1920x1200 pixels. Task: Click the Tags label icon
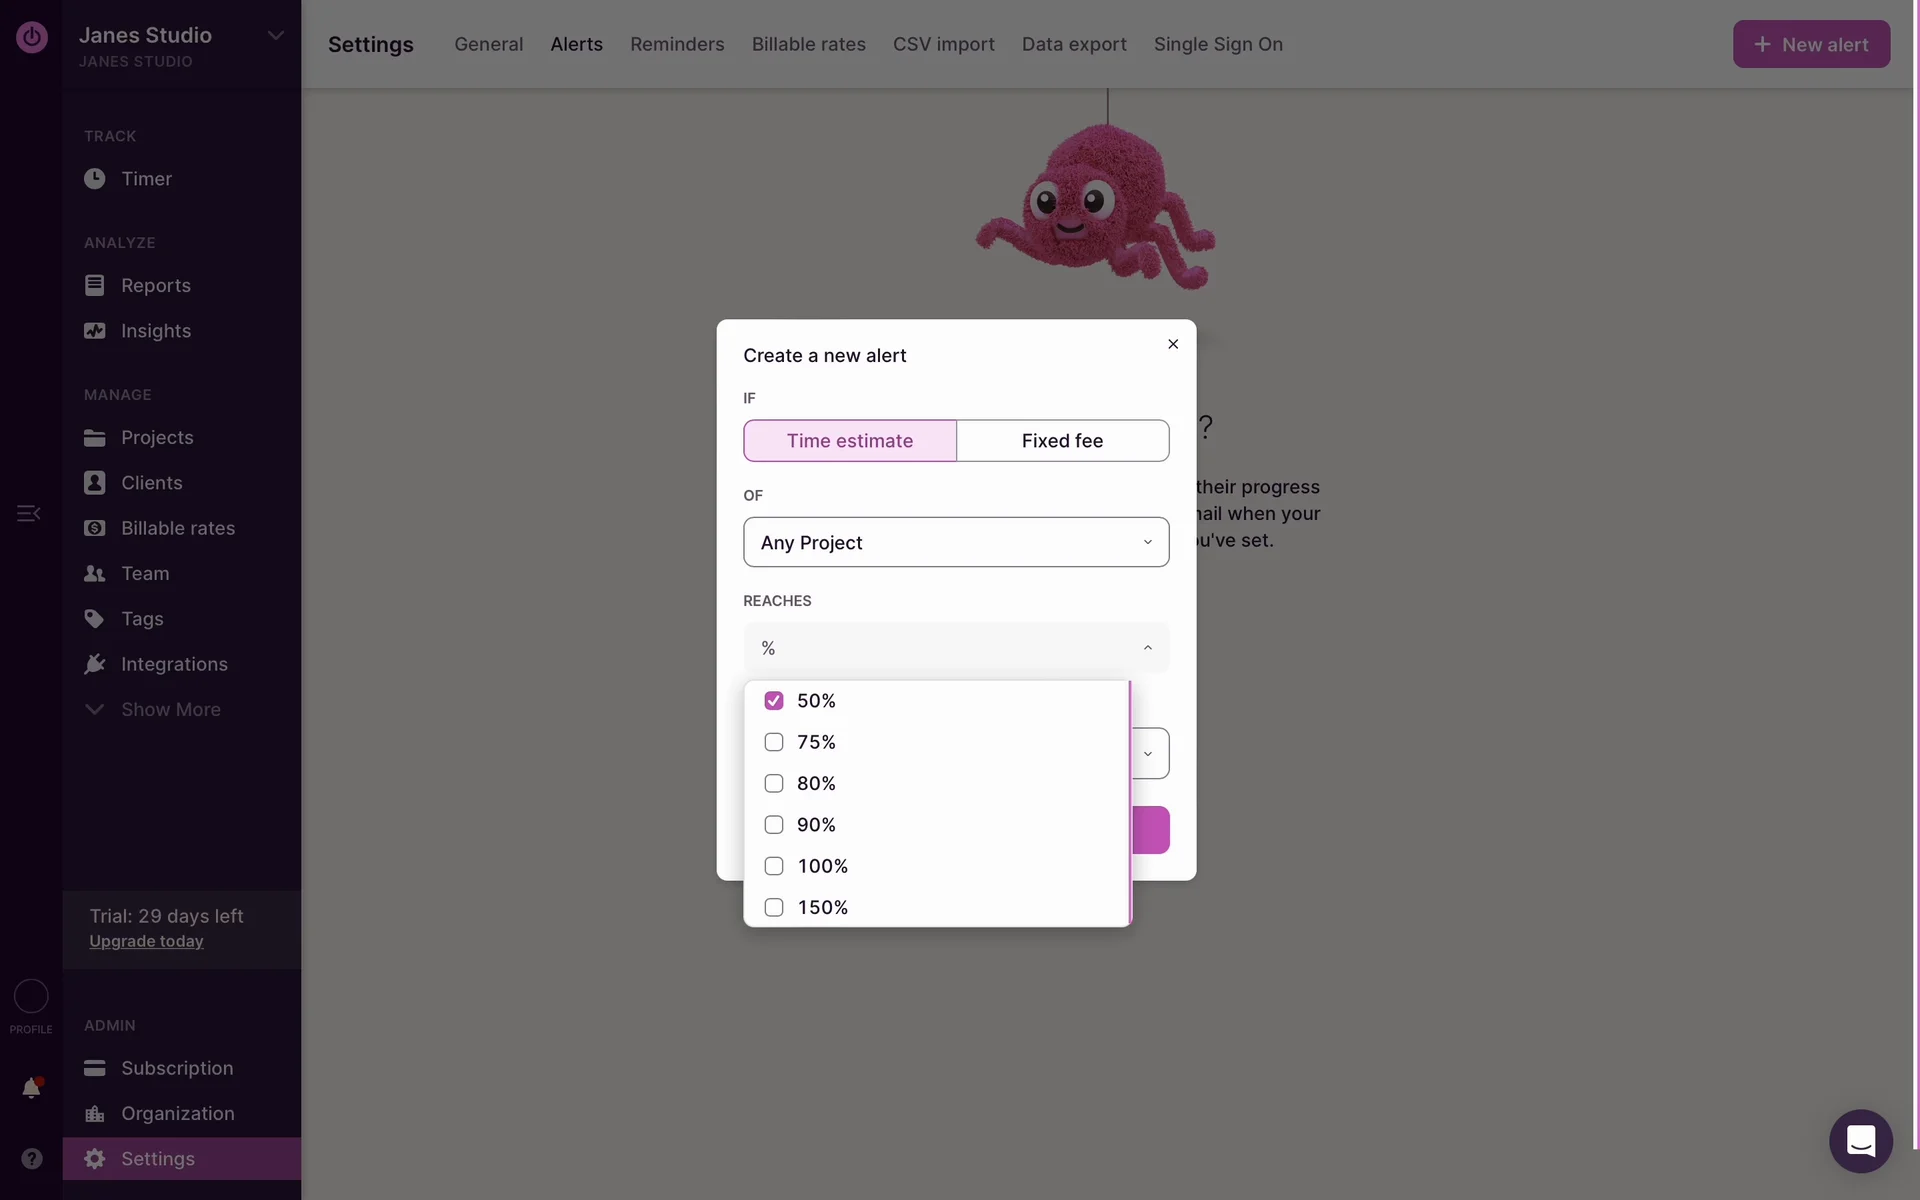(94, 619)
